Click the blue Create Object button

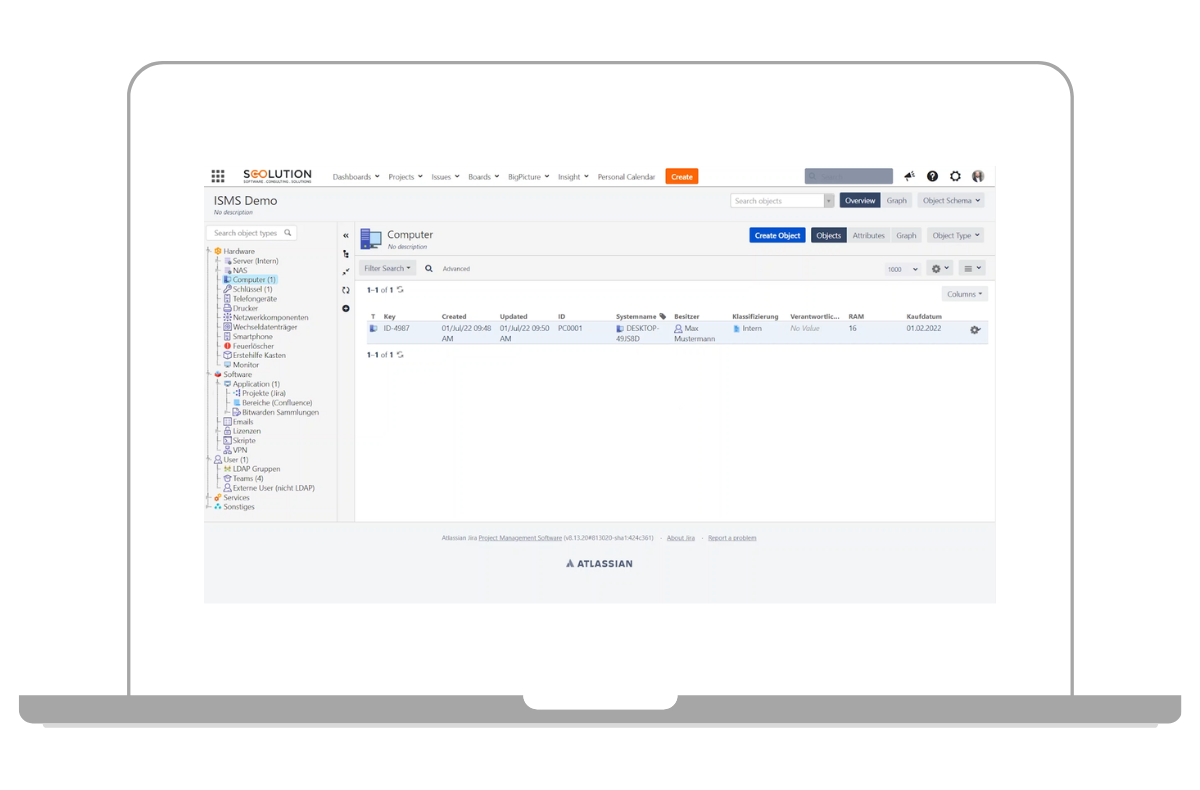(777, 236)
